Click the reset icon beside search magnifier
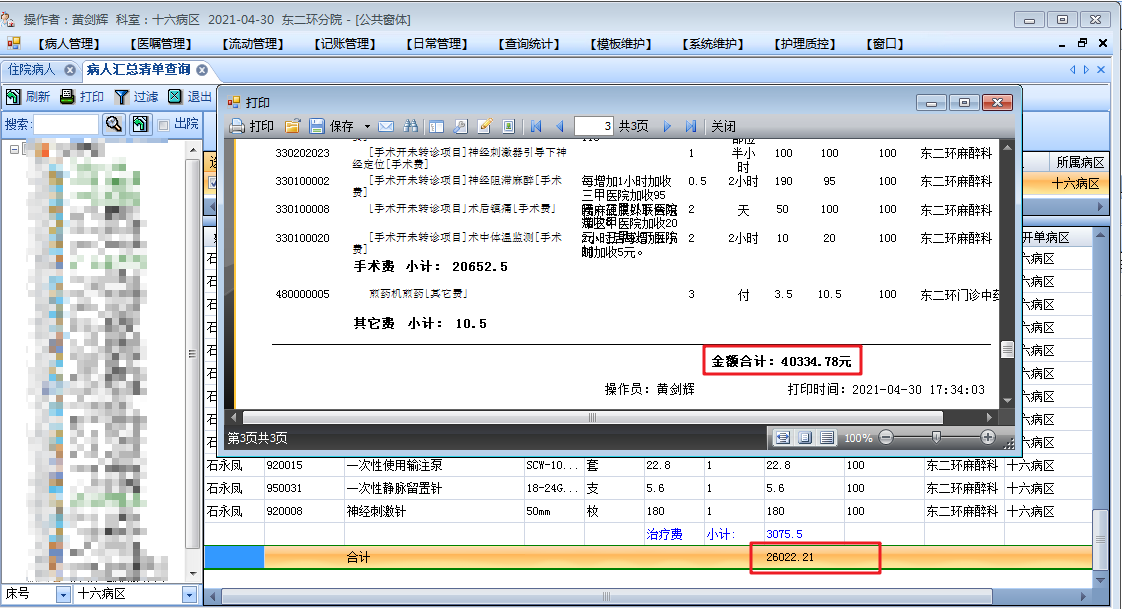Viewport: 1122px width, 609px height. pyautogui.click(x=140, y=124)
